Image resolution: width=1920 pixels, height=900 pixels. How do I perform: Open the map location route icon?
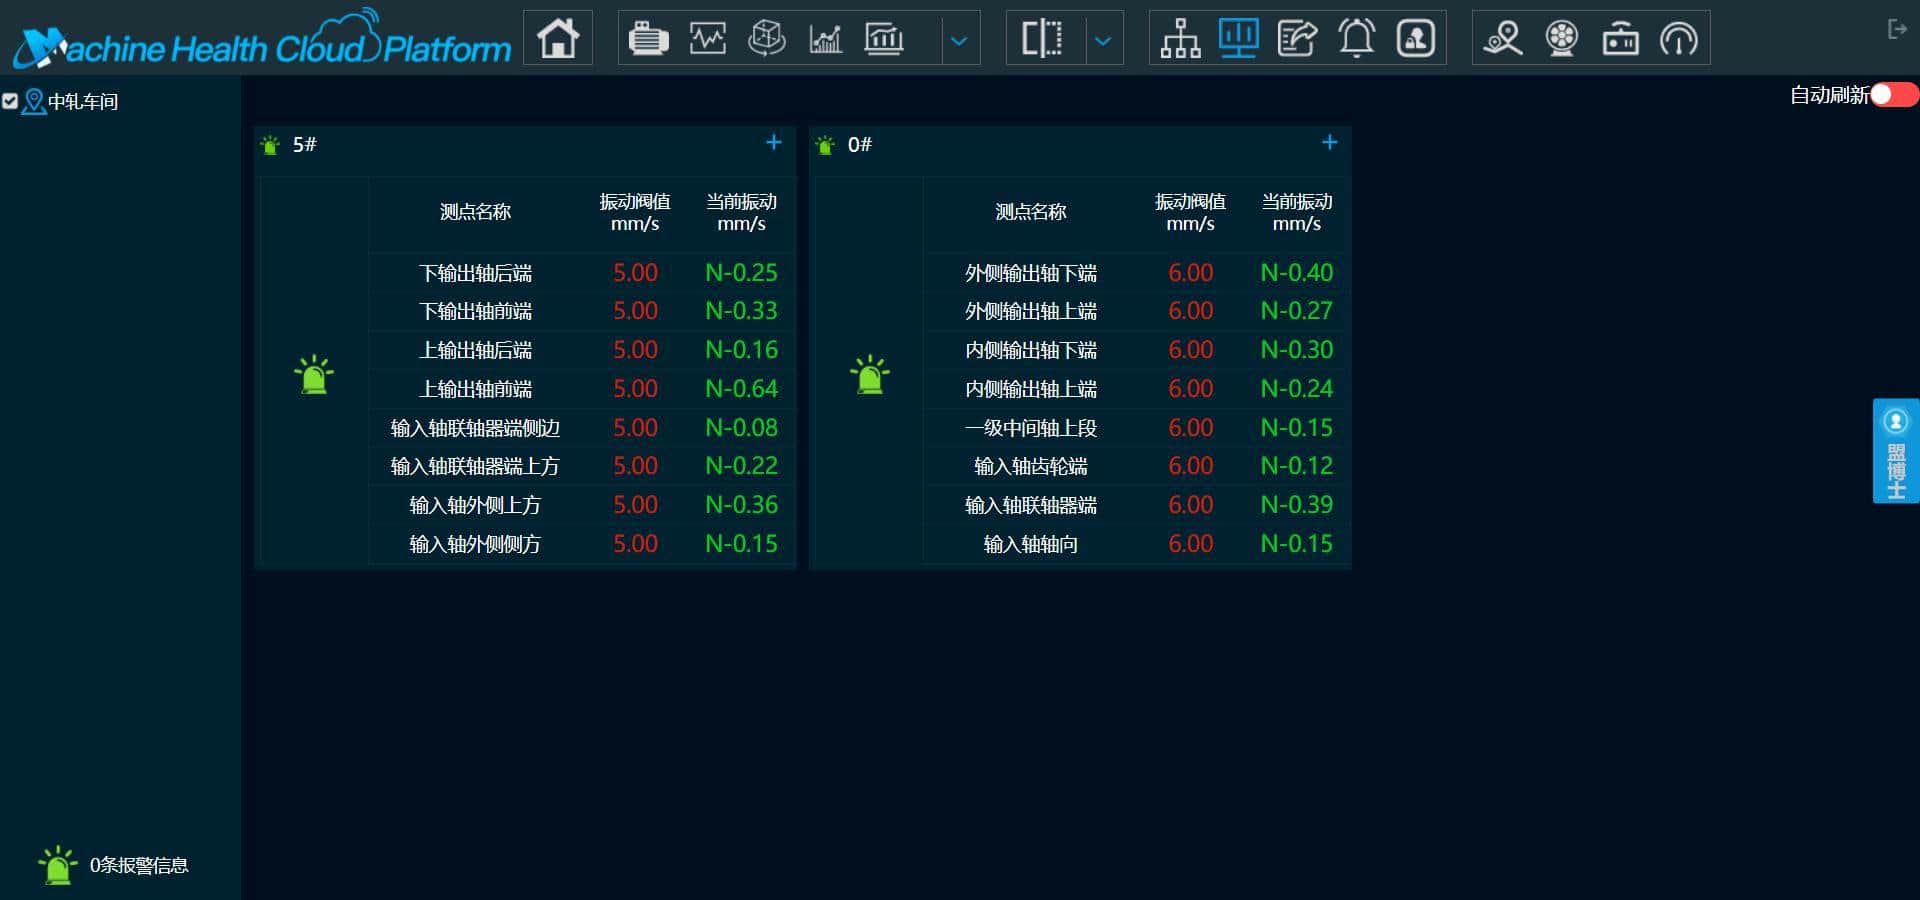(x=1503, y=39)
